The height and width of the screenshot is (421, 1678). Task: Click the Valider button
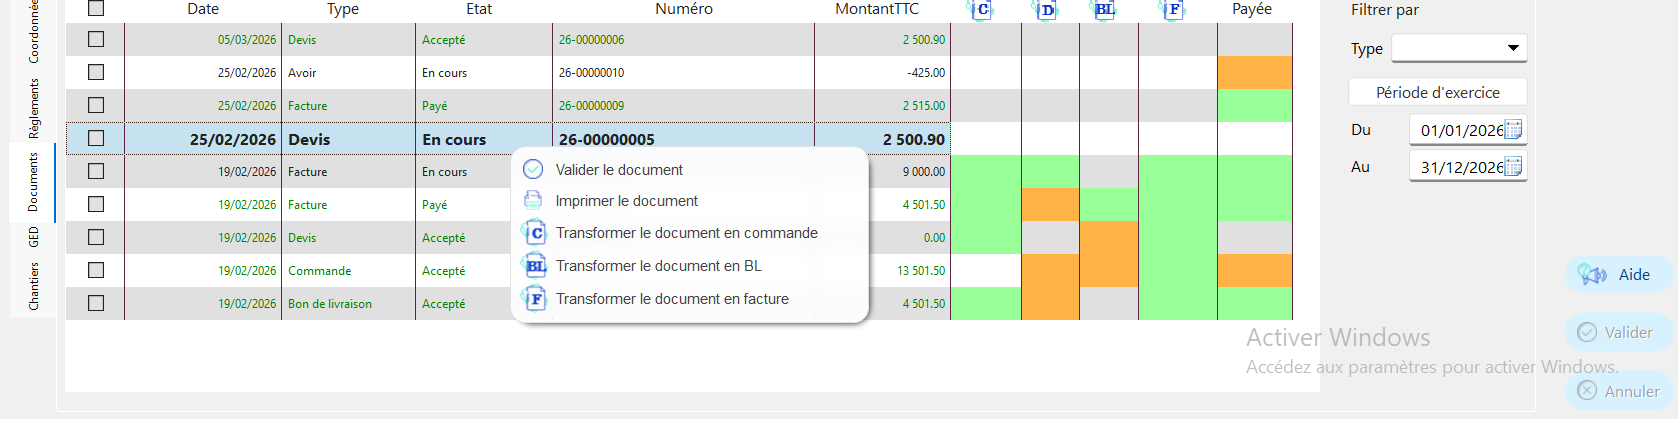pyautogui.click(x=1618, y=333)
